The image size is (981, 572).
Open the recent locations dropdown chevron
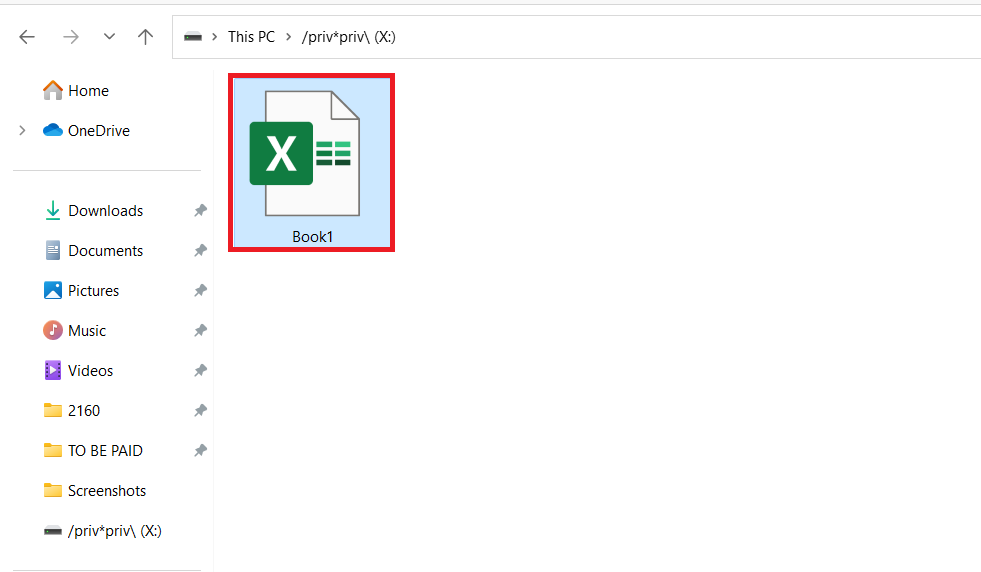click(109, 36)
